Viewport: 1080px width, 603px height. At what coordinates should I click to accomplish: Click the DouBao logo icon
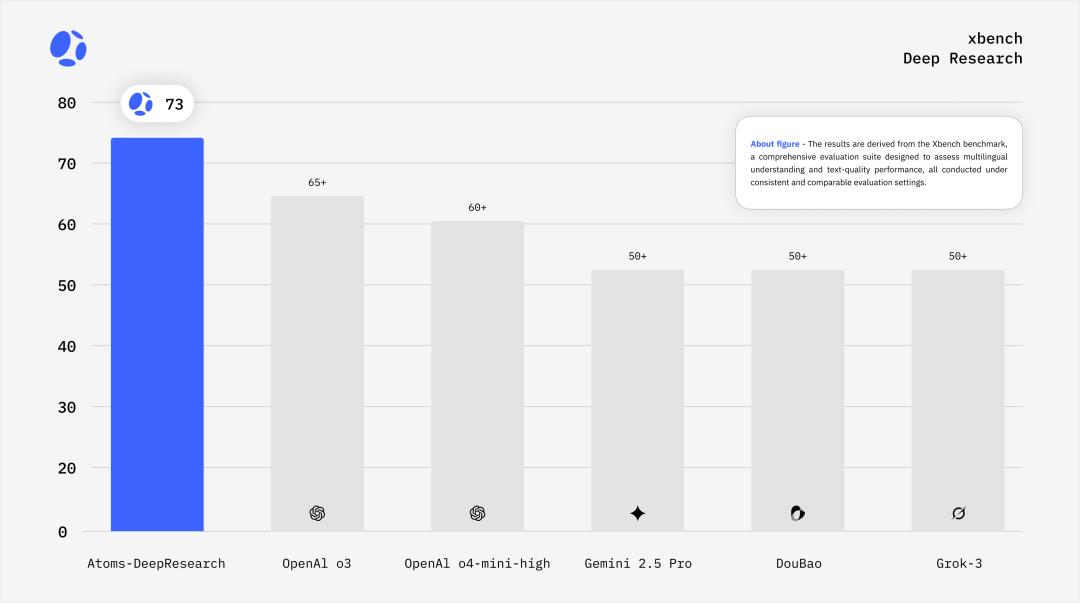click(x=797, y=513)
